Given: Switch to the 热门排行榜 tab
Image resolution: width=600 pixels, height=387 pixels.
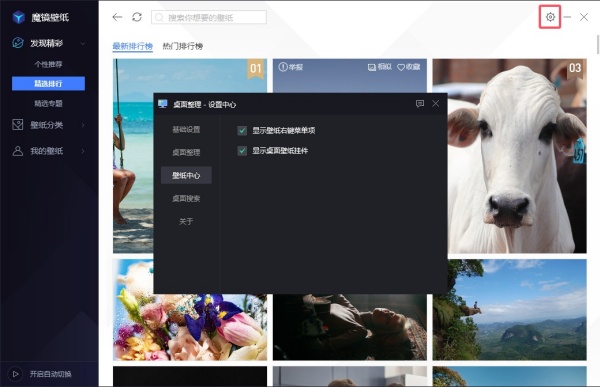Looking at the screenshot, I should (183, 46).
